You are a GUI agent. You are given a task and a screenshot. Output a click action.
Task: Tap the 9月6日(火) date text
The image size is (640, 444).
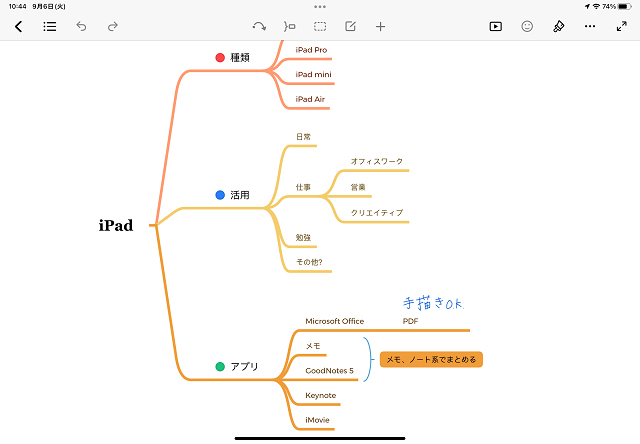49,6
